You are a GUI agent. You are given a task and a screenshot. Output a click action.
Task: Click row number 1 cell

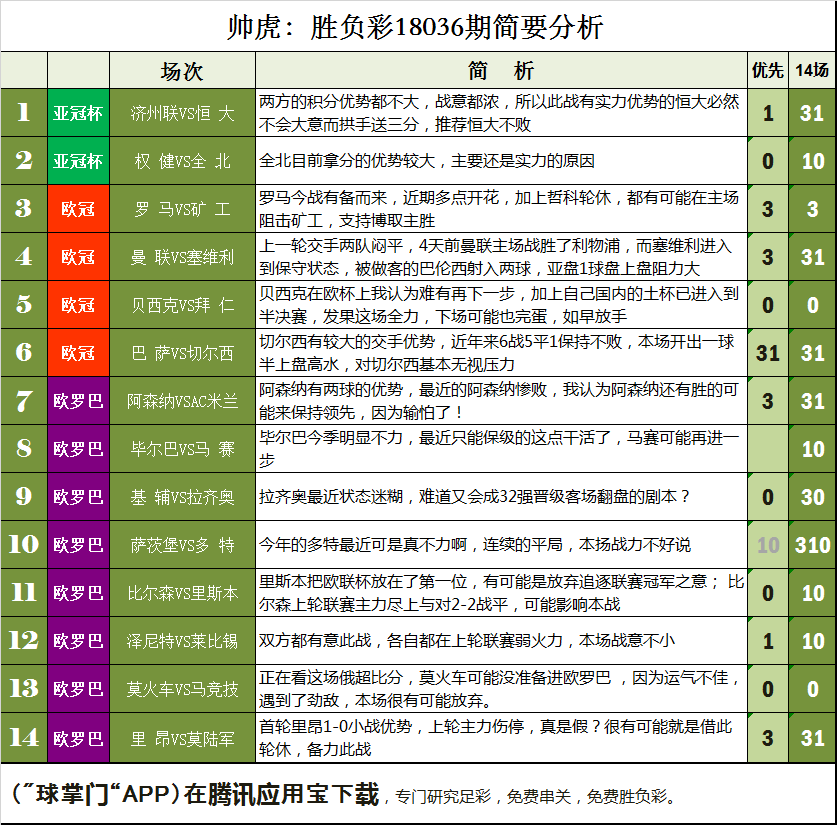pyautogui.click(x=23, y=113)
